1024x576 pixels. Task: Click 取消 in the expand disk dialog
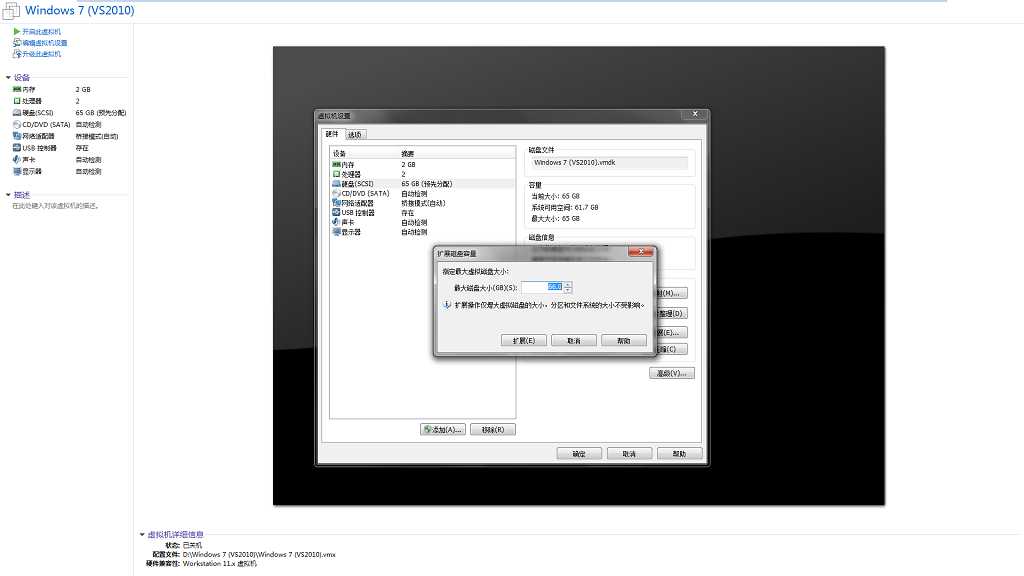tap(573, 340)
